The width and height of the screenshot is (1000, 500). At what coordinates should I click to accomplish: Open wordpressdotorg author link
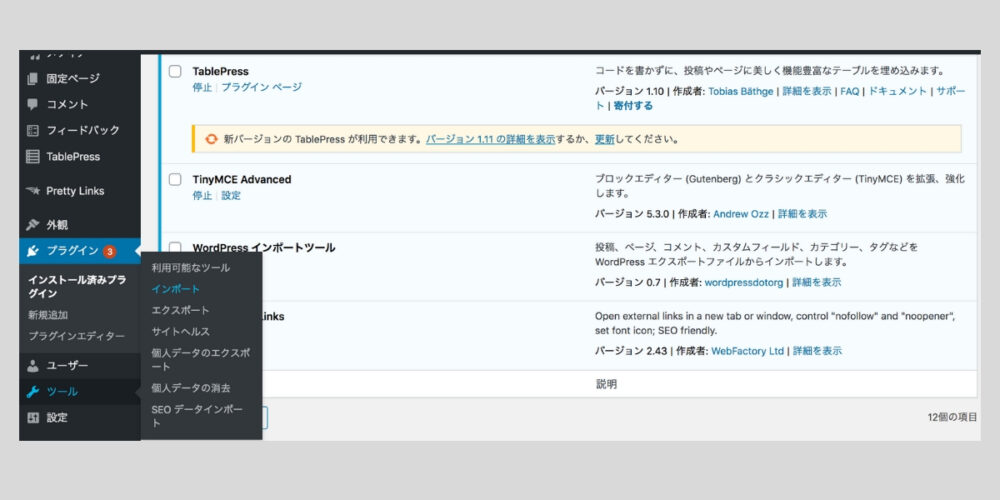pyautogui.click(x=744, y=283)
